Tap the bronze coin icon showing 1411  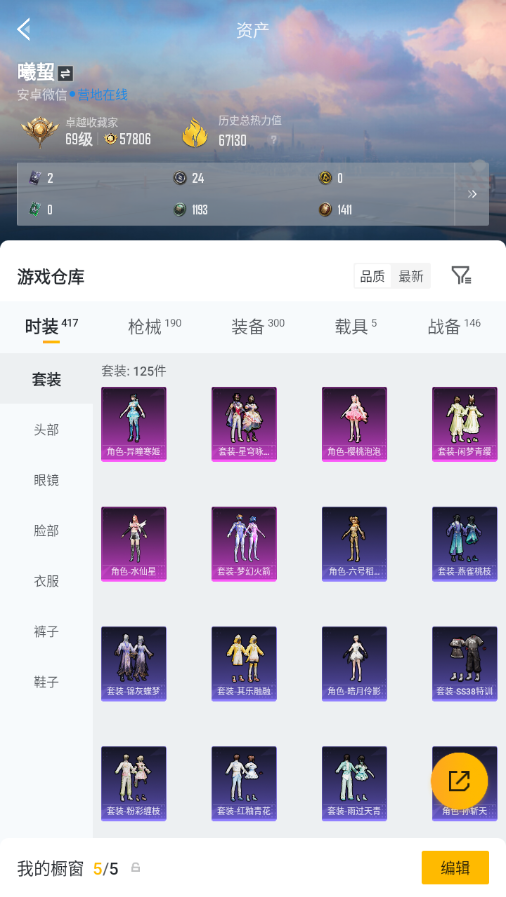325,210
